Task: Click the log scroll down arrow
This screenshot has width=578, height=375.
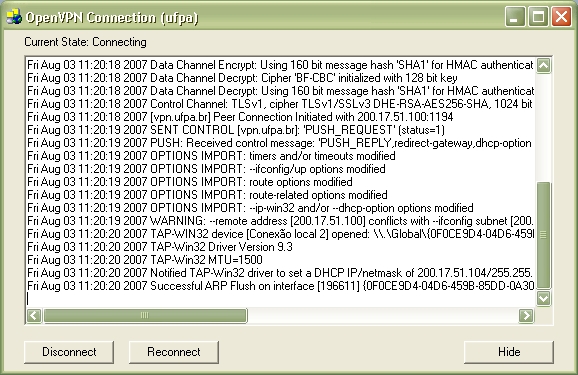Action: pos(544,298)
